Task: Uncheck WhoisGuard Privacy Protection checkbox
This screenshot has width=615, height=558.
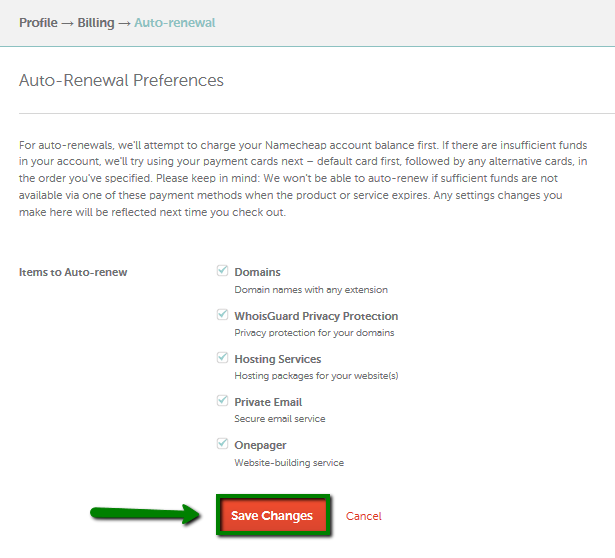Action: (x=222, y=315)
